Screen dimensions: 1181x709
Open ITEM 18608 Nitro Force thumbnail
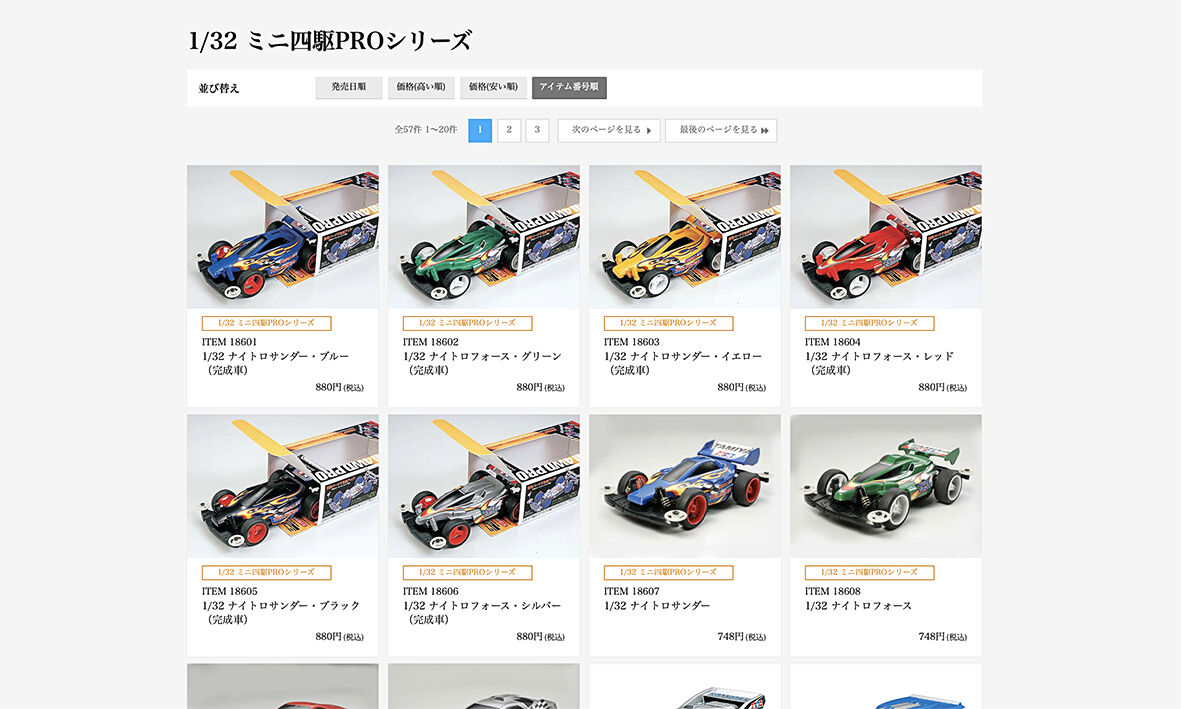[x=887, y=486]
